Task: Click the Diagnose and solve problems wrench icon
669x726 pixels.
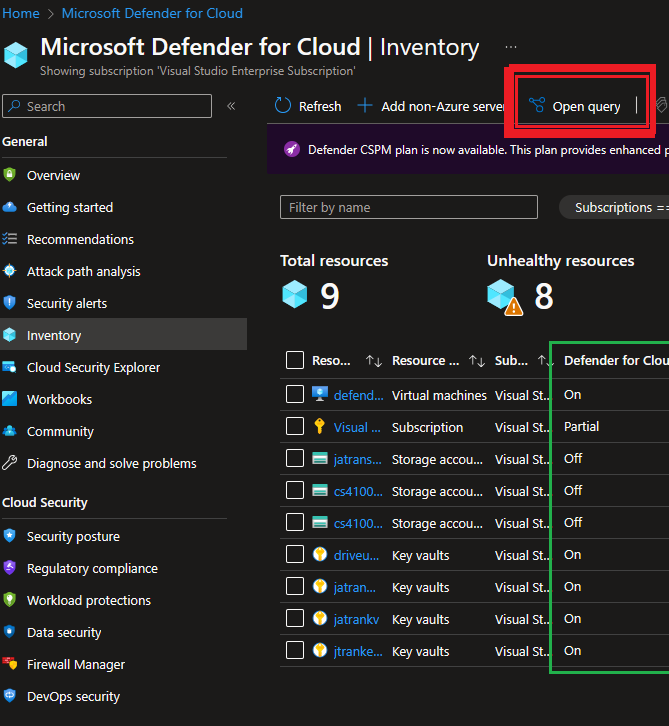Action: pyautogui.click(x=9, y=463)
